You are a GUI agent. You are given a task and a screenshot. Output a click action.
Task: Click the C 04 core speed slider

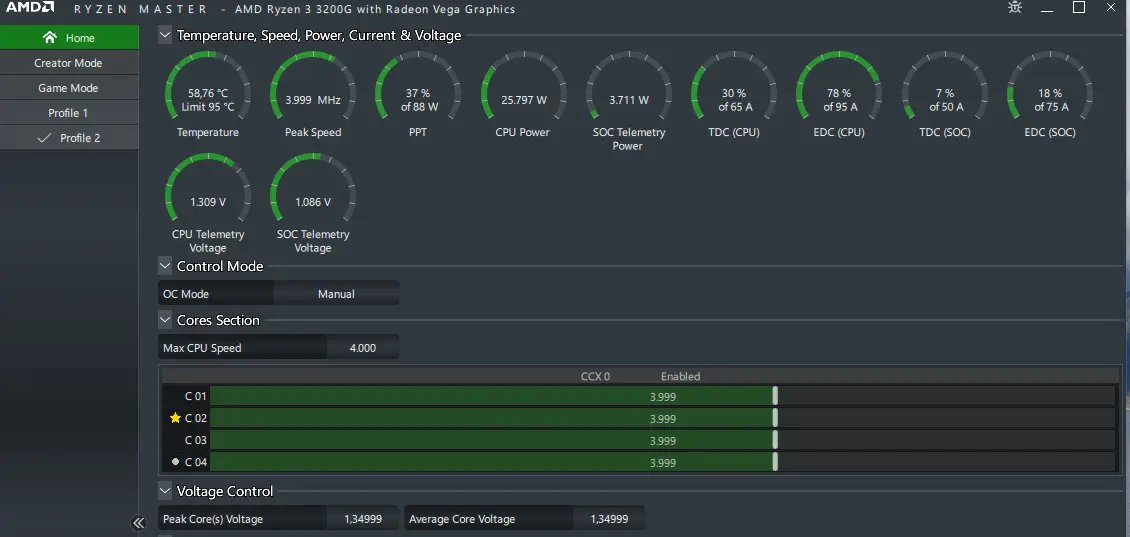pos(662,462)
